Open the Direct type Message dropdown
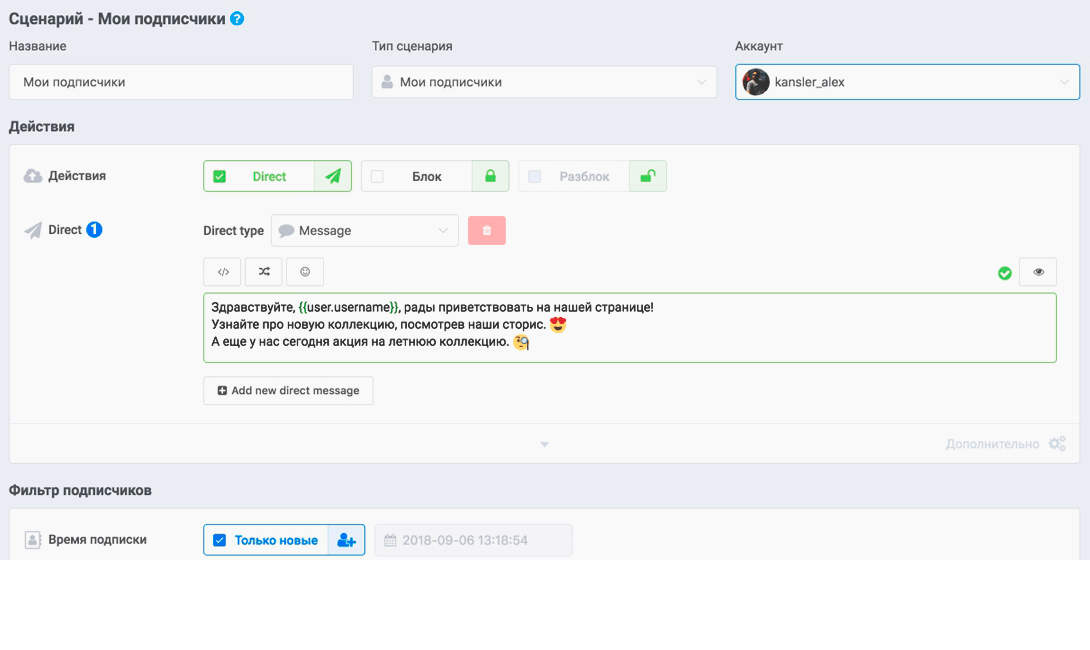Viewport: 1090px width, 650px height. coord(365,231)
